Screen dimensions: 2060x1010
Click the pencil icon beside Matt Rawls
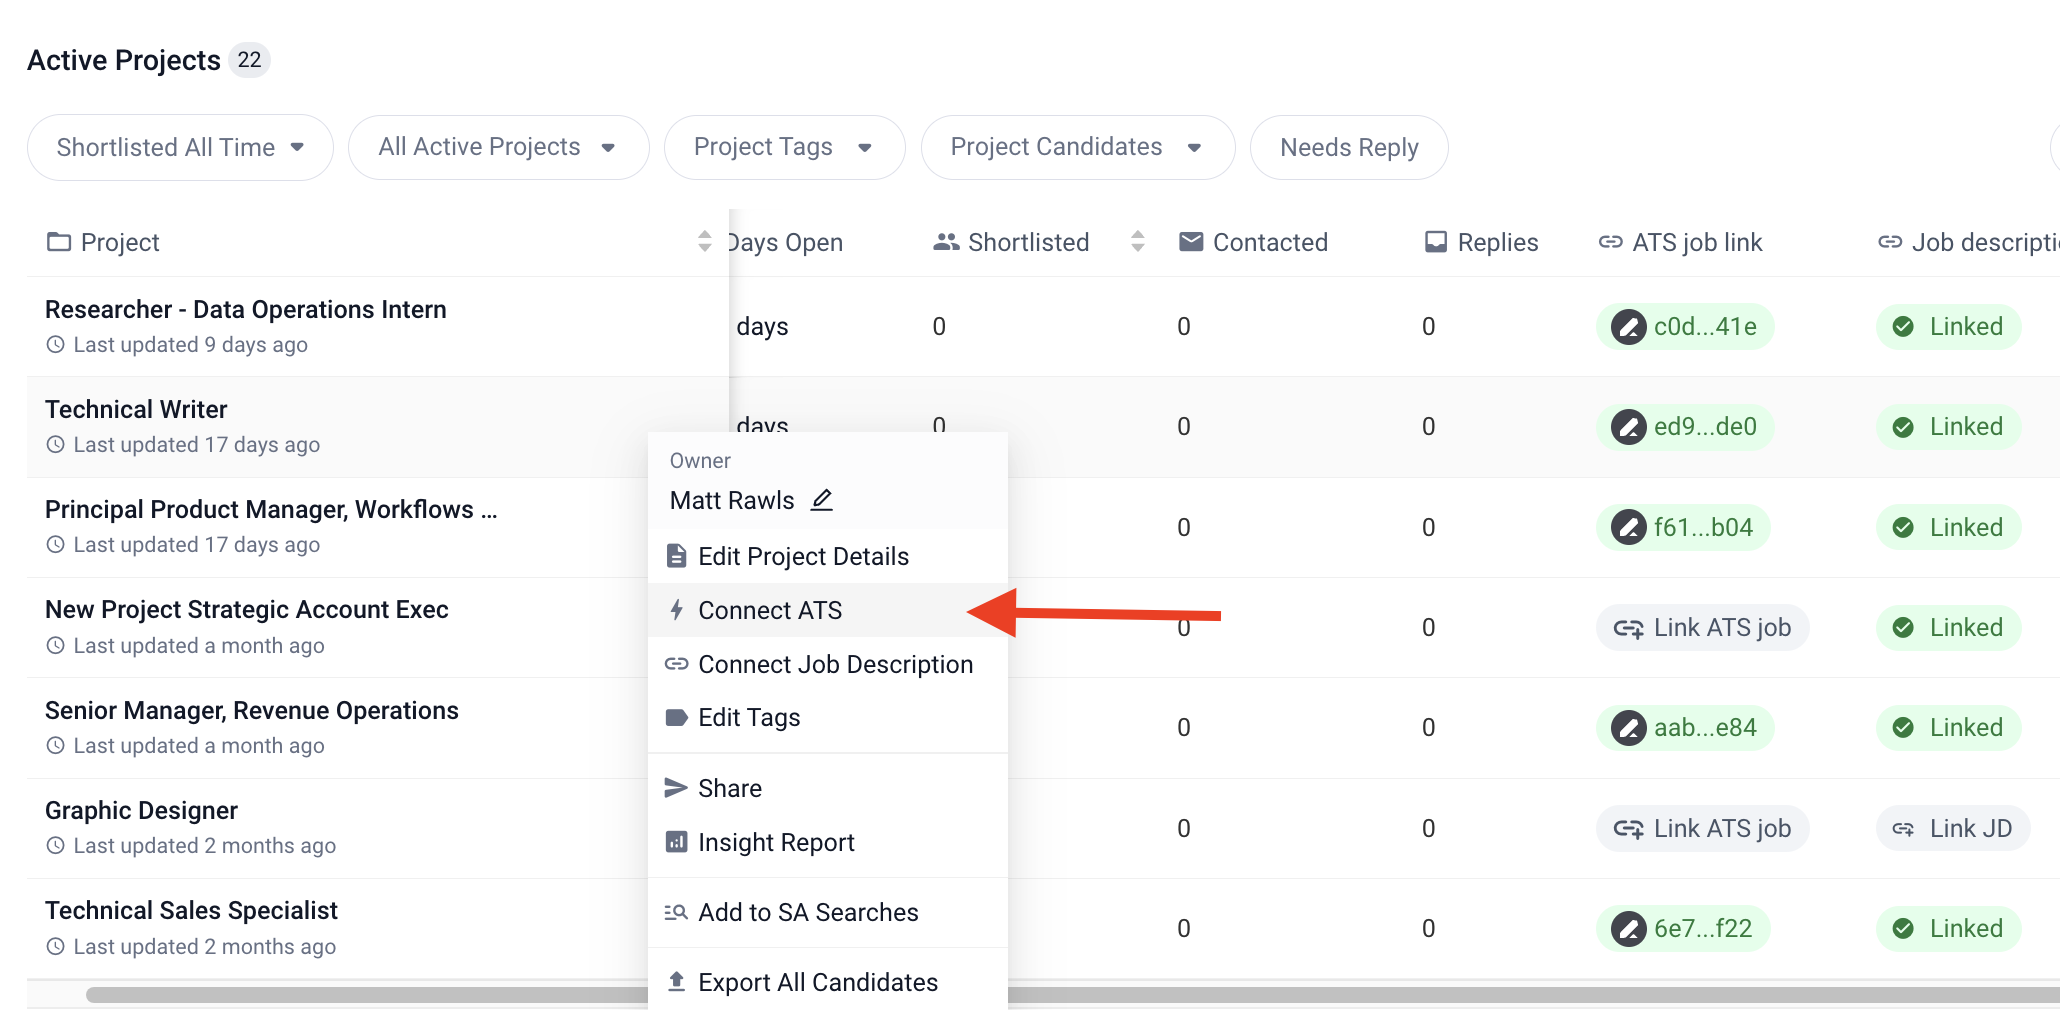[x=822, y=500]
